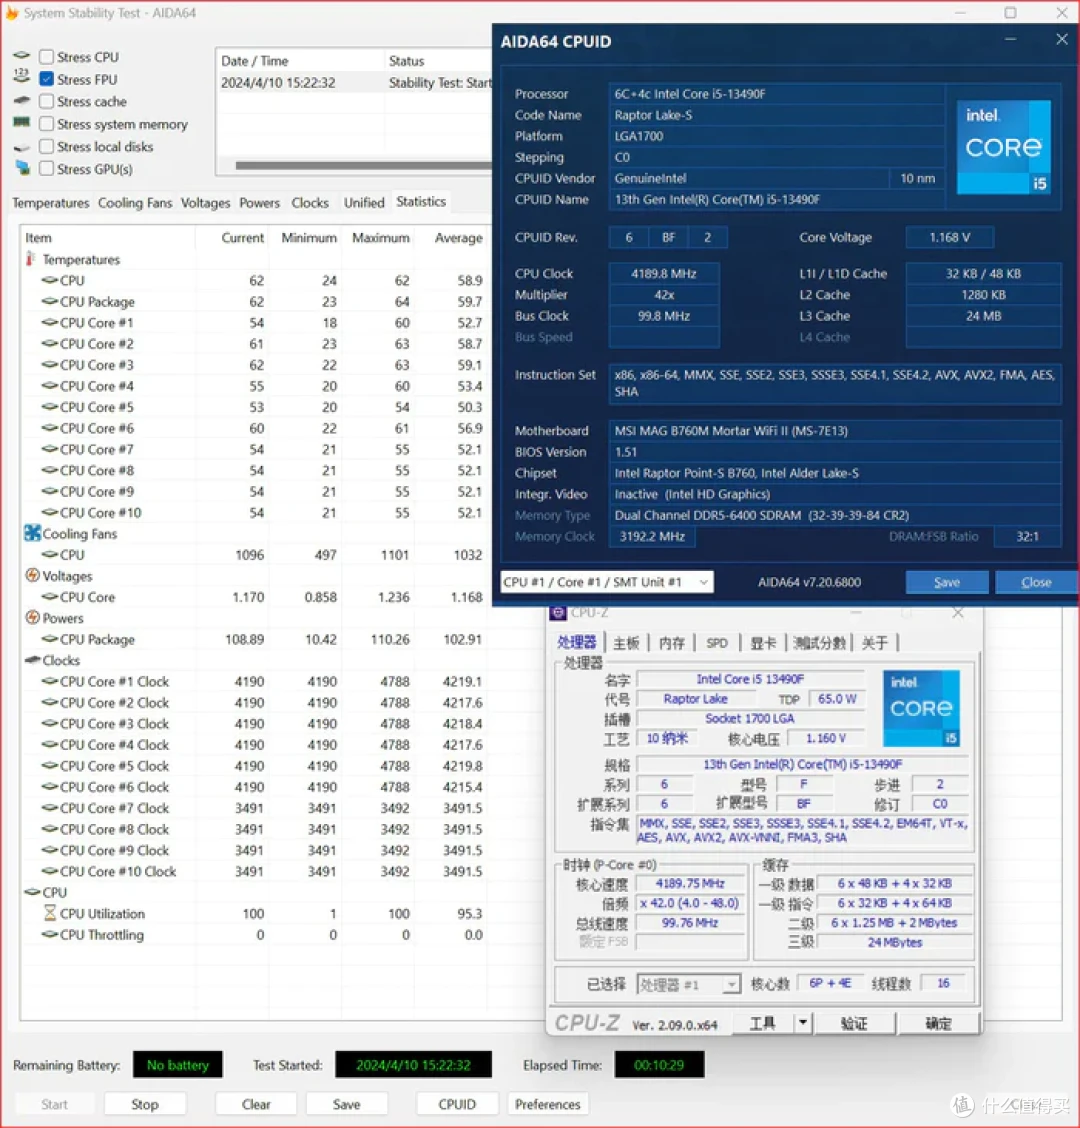The height and width of the screenshot is (1128, 1080).
Task: Click the AIDA64 flame icon in the title bar
Action: pyautogui.click(x=12, y=12)
